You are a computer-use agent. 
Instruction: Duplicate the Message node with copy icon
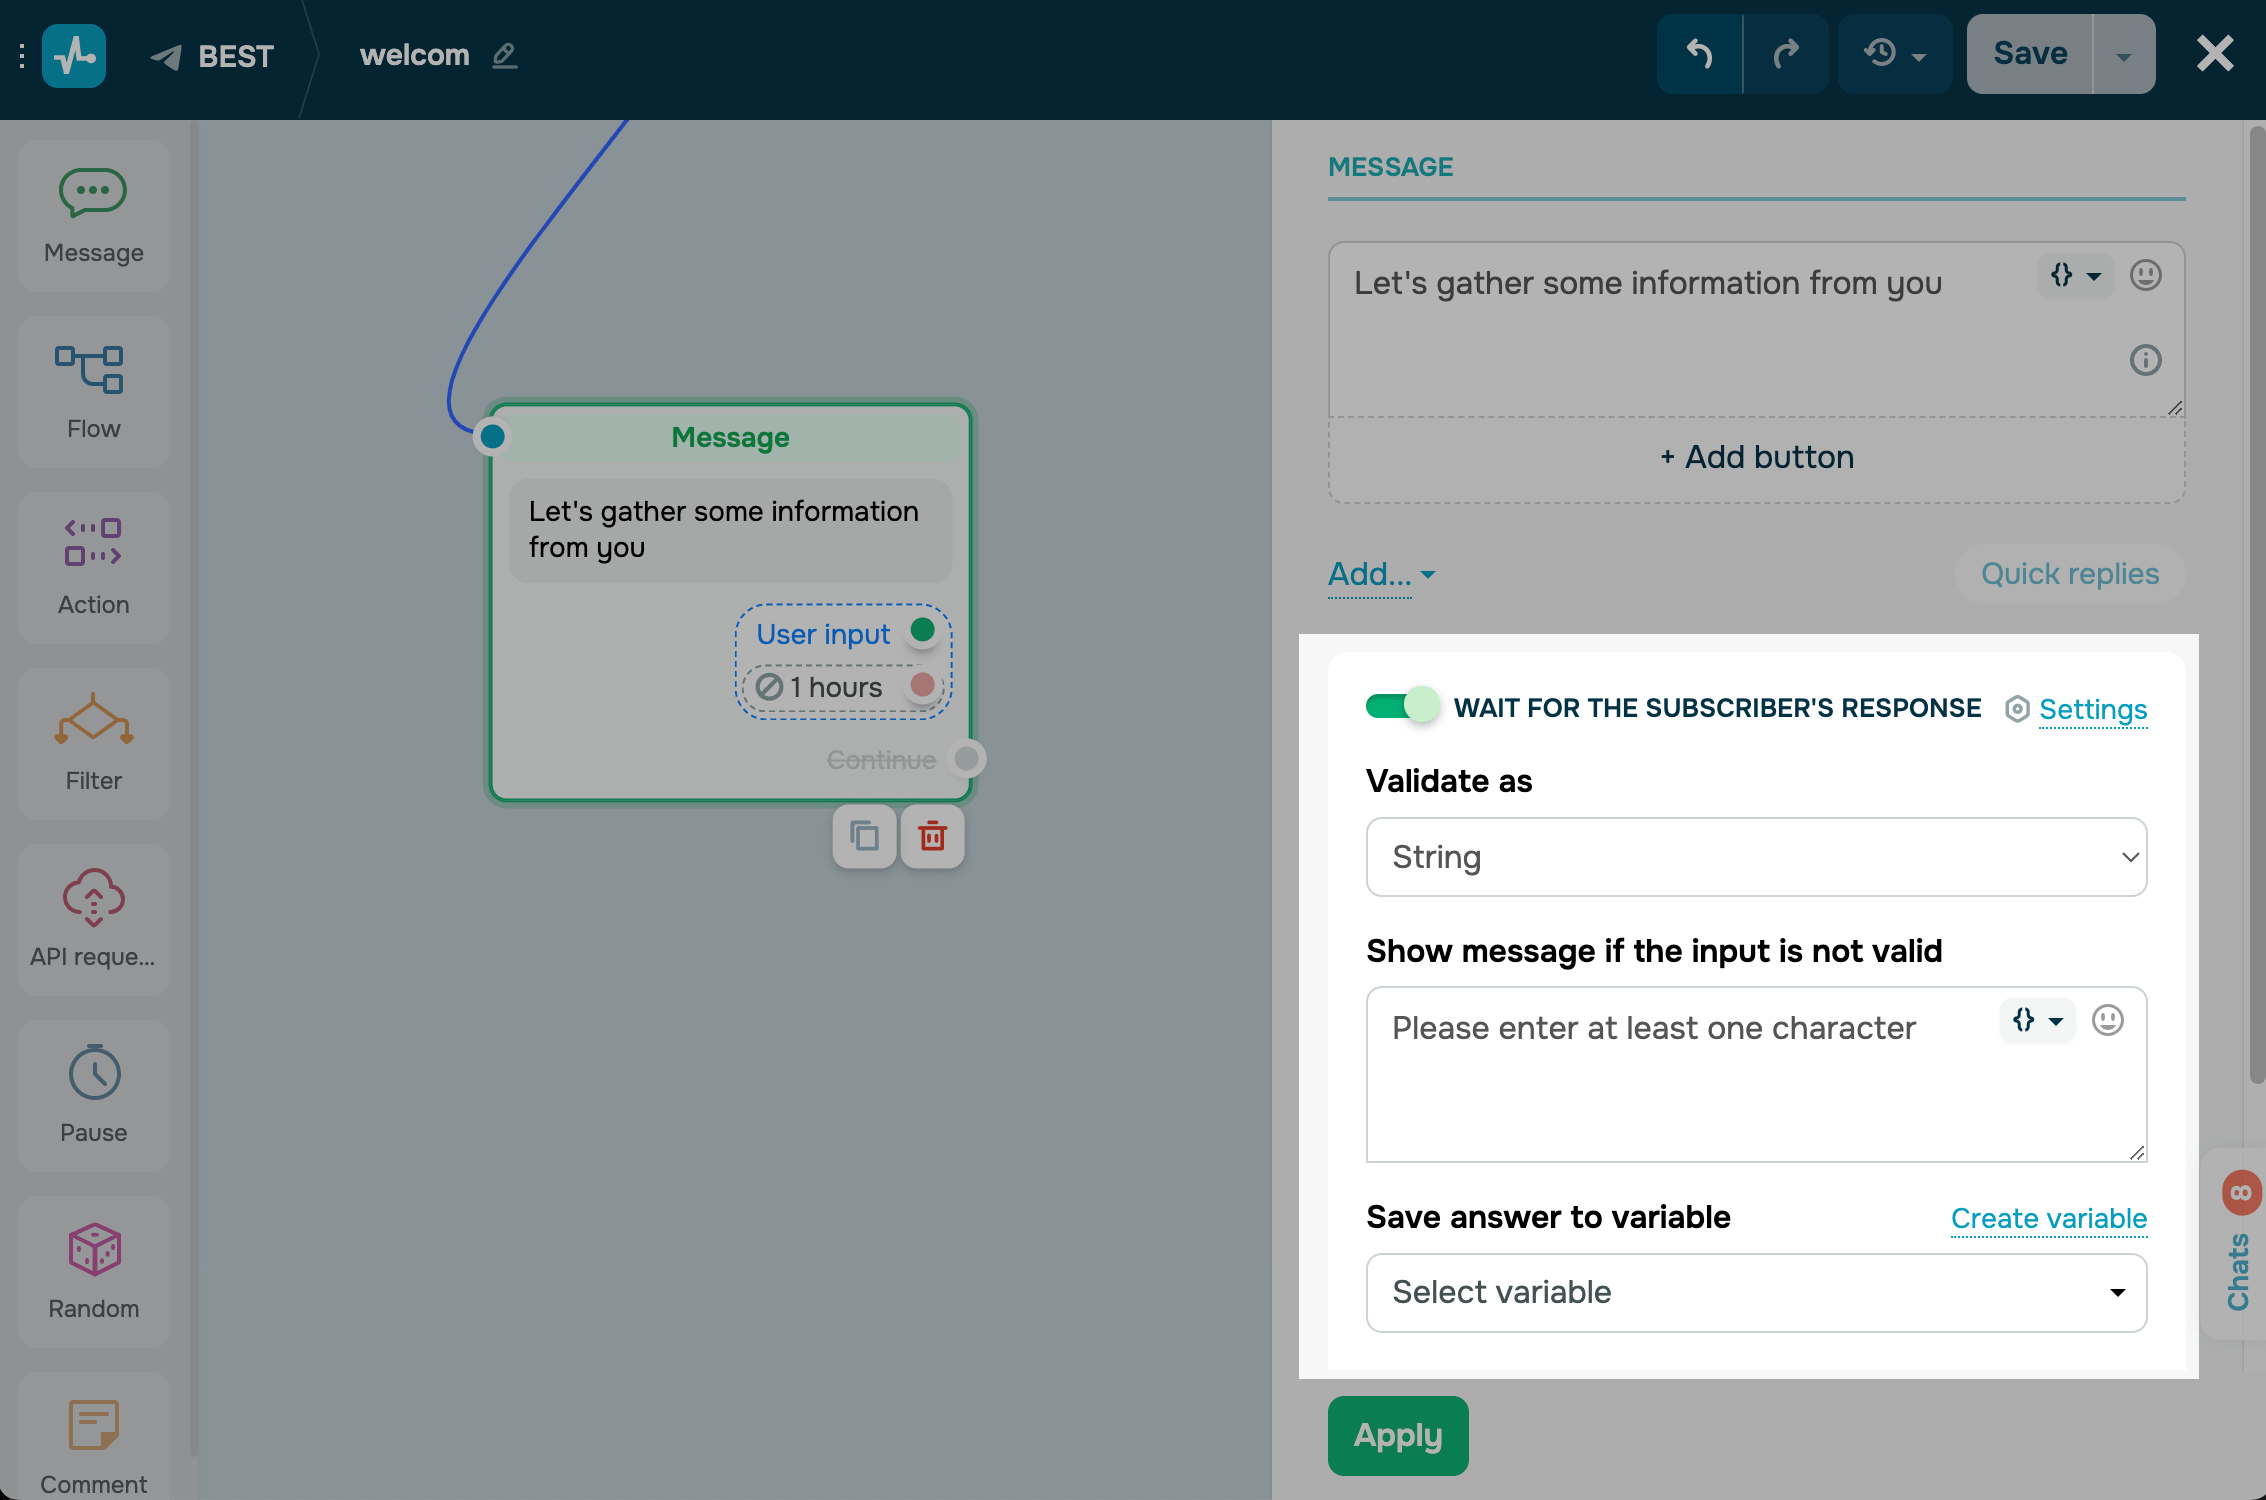click(x=864, y=836)
